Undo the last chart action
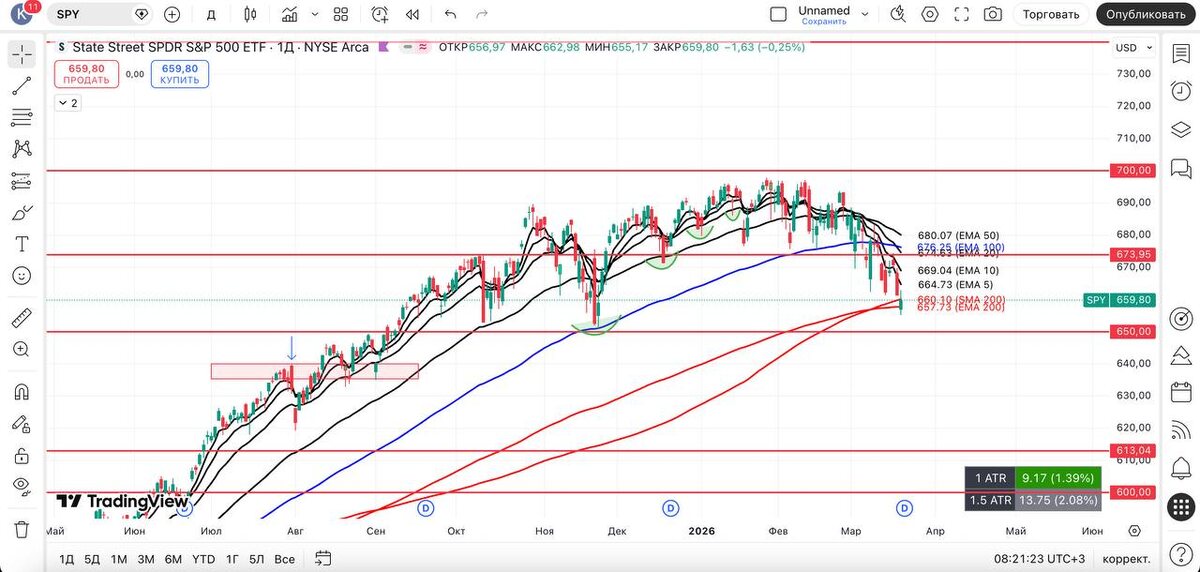The width and height of the screenshot is (1200, 572). [450, 14]
